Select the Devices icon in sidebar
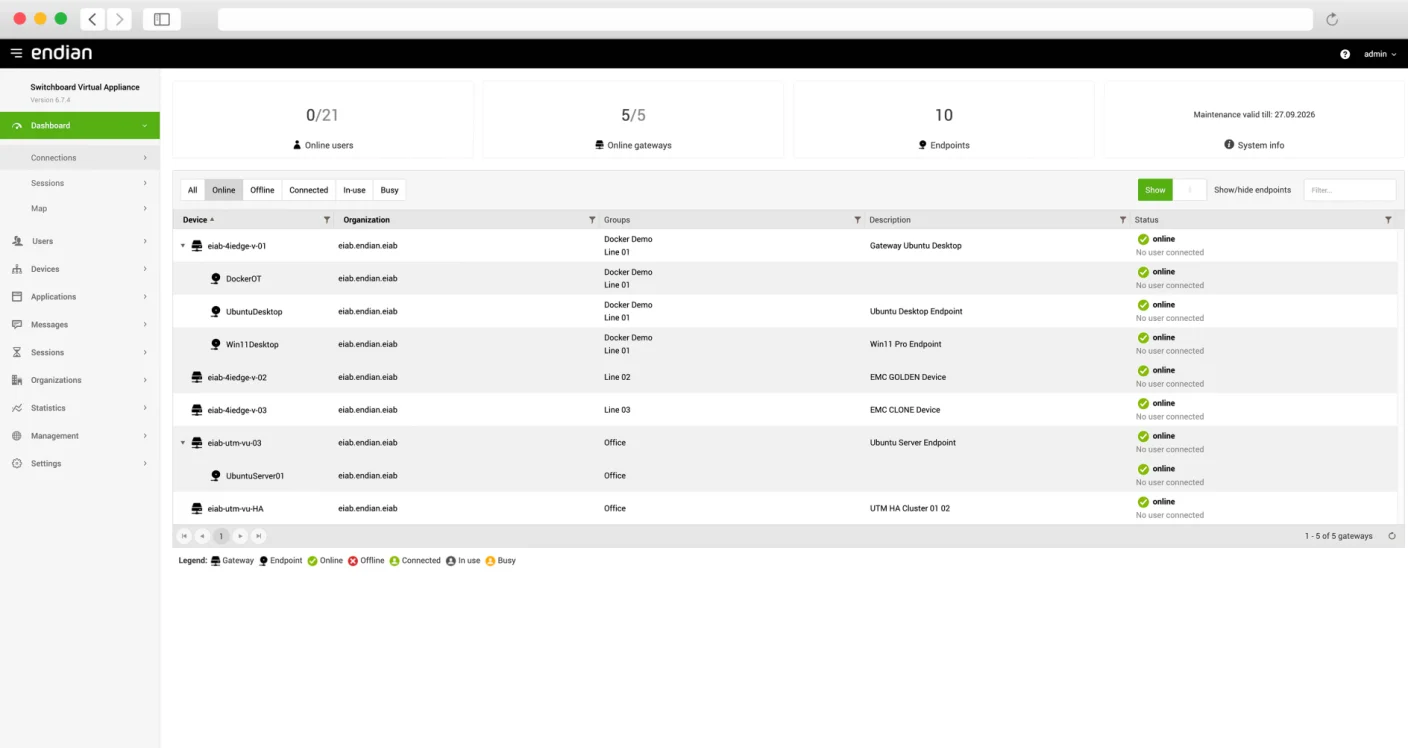This screenshot has width=1408, height=748. (x=17, y=268)
